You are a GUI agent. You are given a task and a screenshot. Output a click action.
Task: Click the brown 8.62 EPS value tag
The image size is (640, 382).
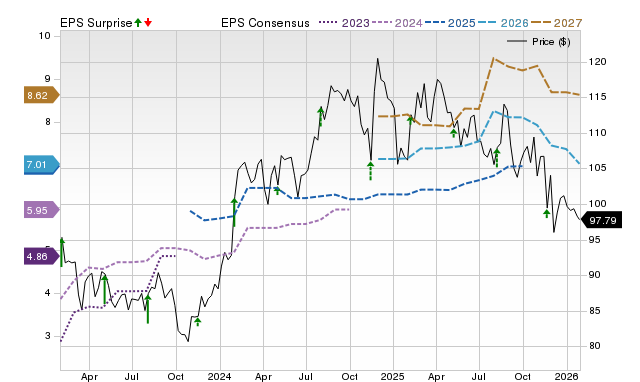pos(42,96)
